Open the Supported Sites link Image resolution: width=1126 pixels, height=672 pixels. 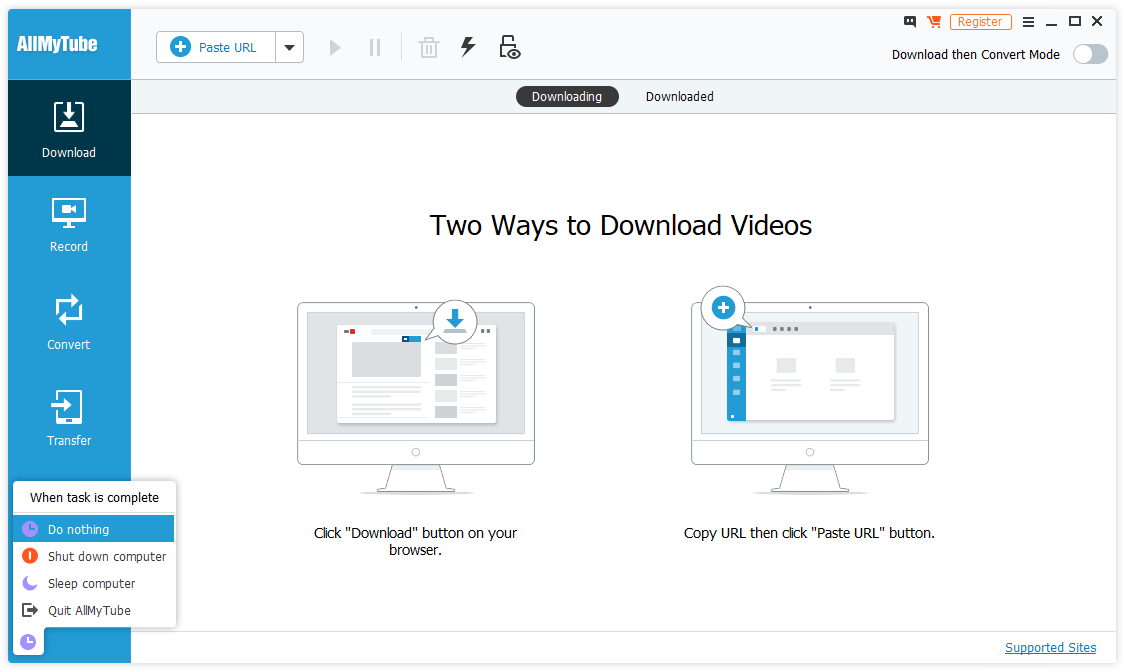pos(1051,648)
